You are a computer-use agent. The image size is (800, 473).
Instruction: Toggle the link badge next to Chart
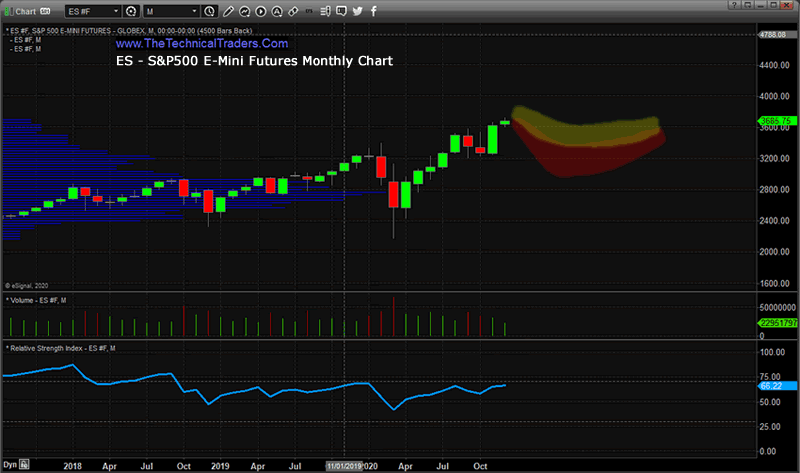pos(45,11)
